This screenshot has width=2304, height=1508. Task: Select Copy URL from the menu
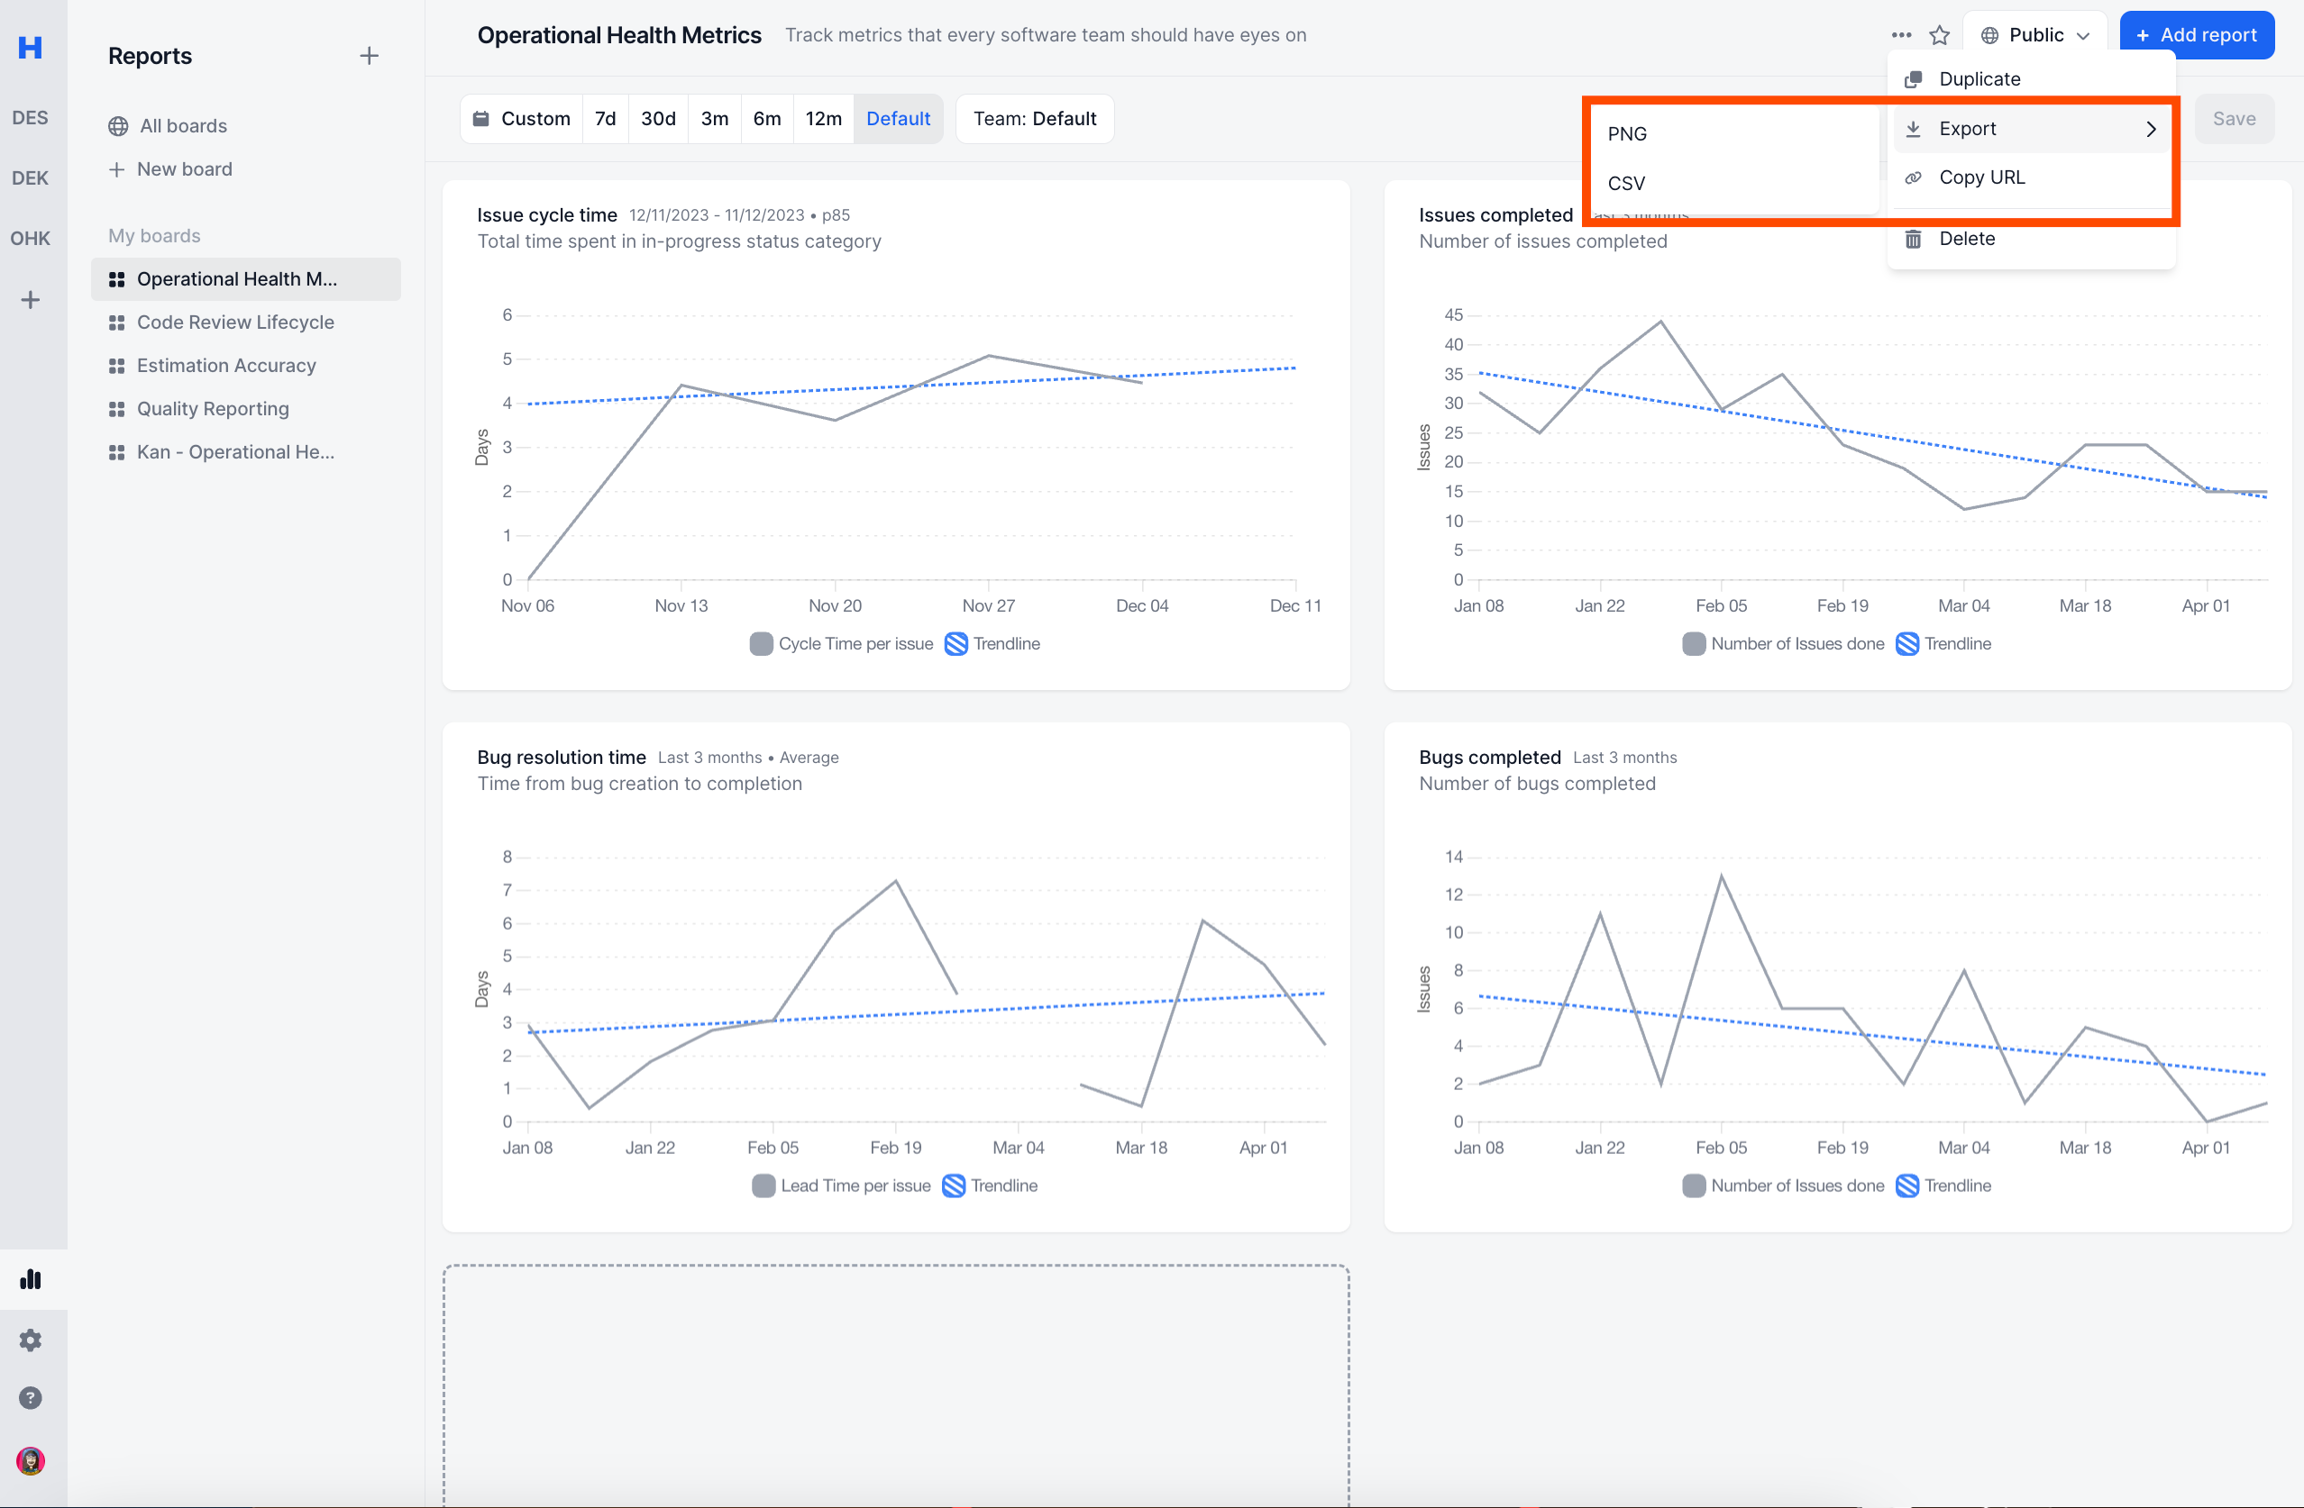coord(1981,178)
